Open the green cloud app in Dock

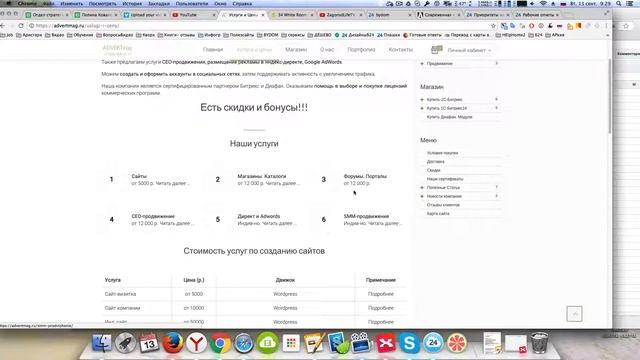point(267,343)
